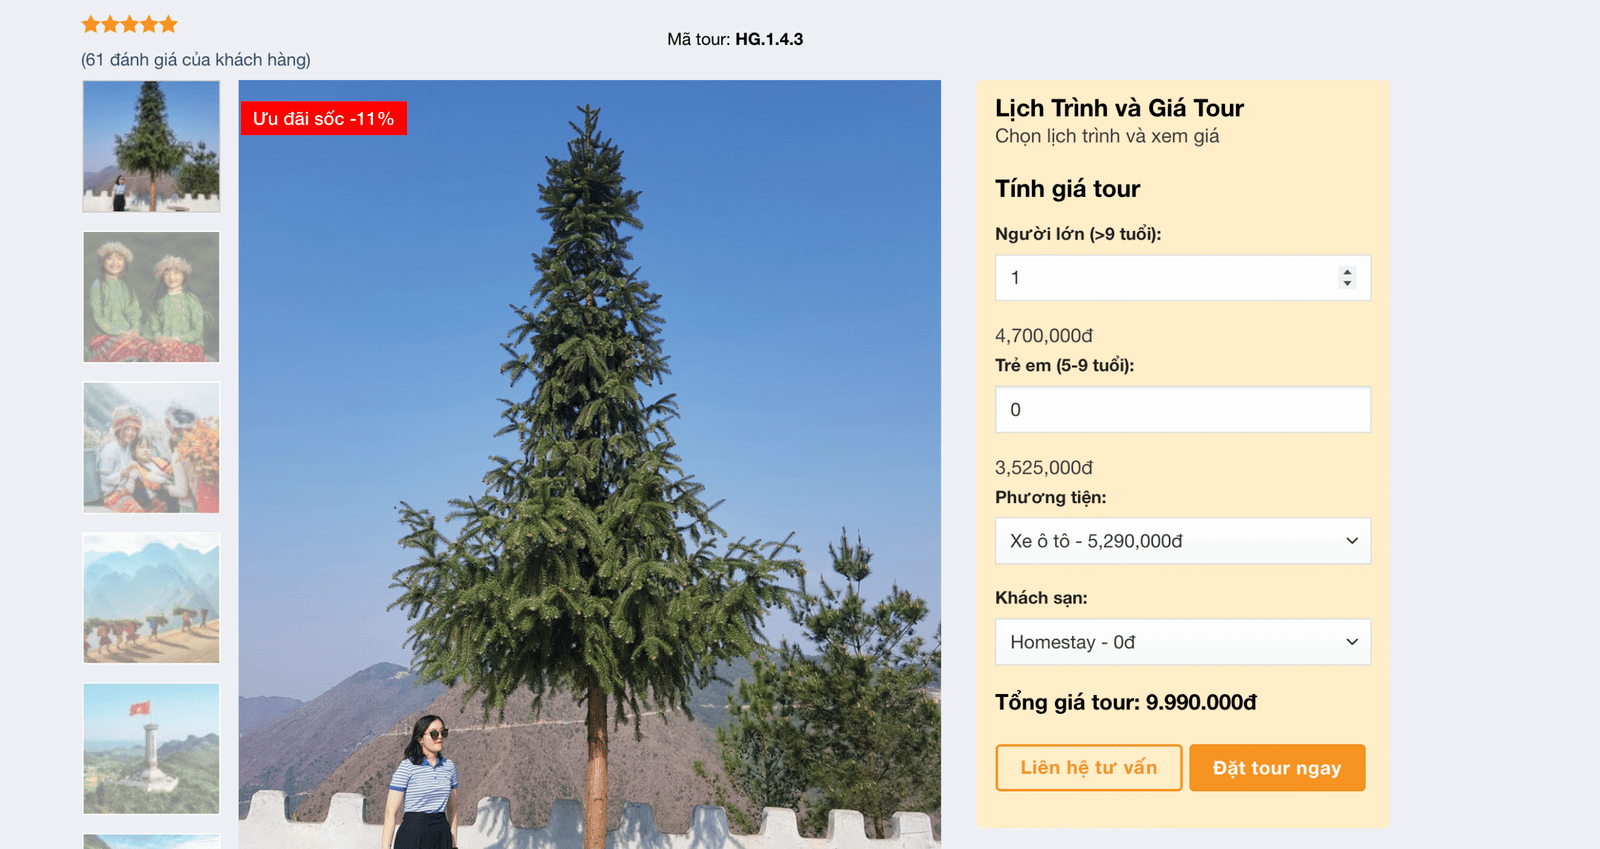Expand the Phương tiện transport dropdown
This screenshot has width=1600, height=849.
pyautogui.click(x=1183, y=541)
